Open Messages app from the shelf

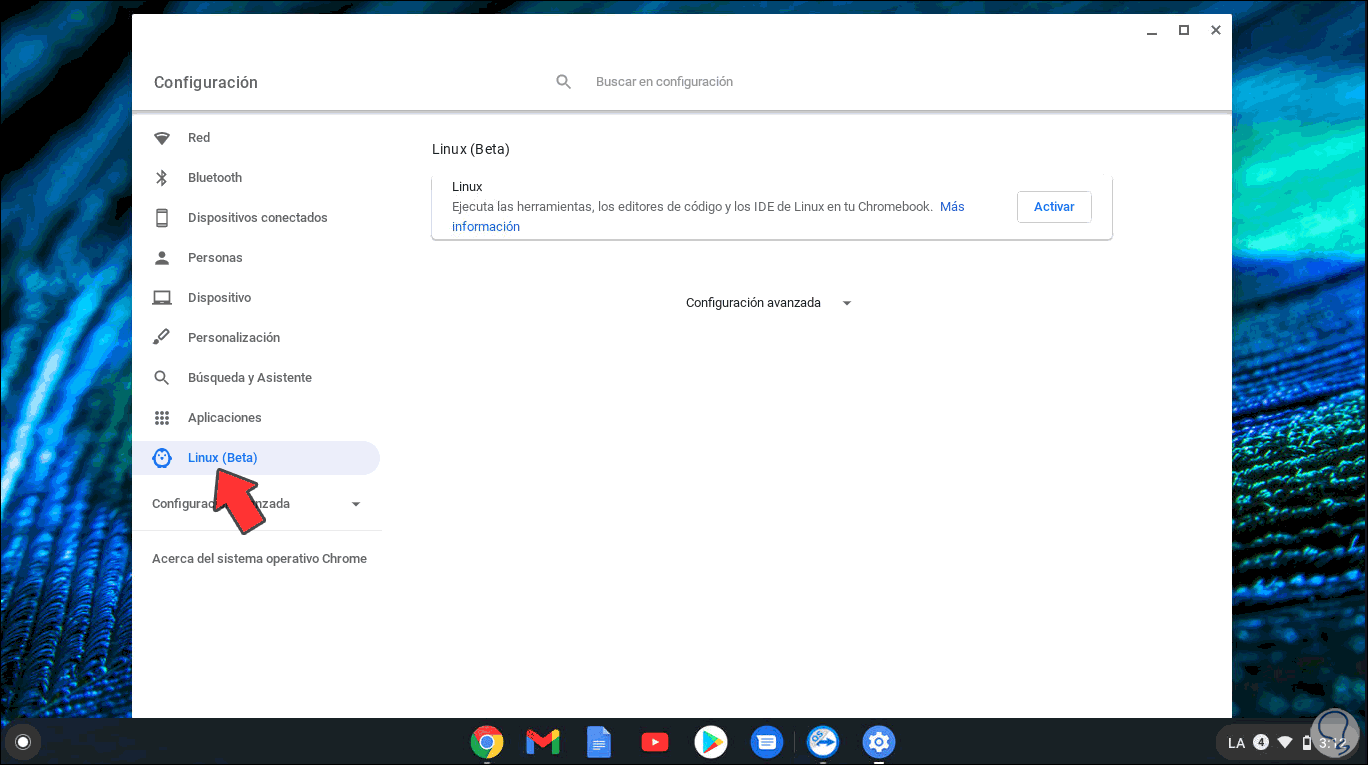767,742
